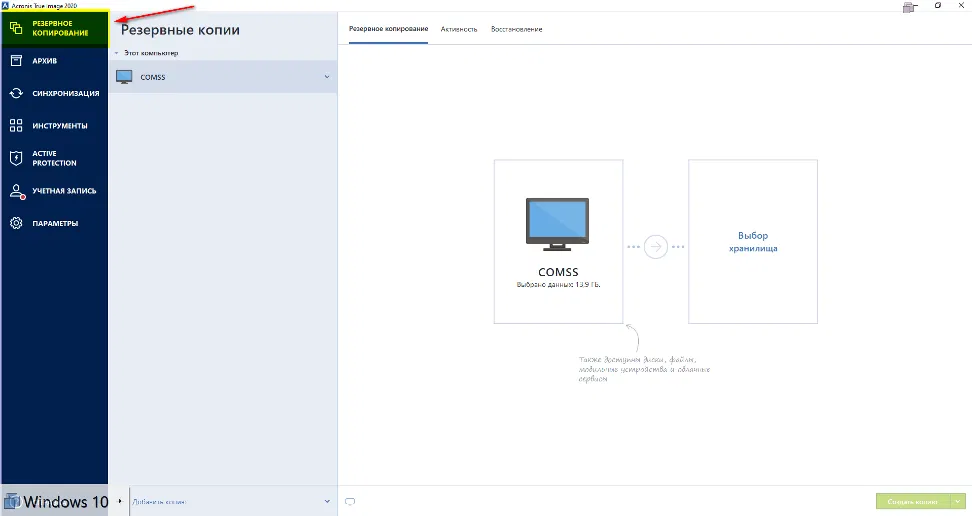Switch to the Восстановление tab
The image size is (972, 516).
coord(516,29)
